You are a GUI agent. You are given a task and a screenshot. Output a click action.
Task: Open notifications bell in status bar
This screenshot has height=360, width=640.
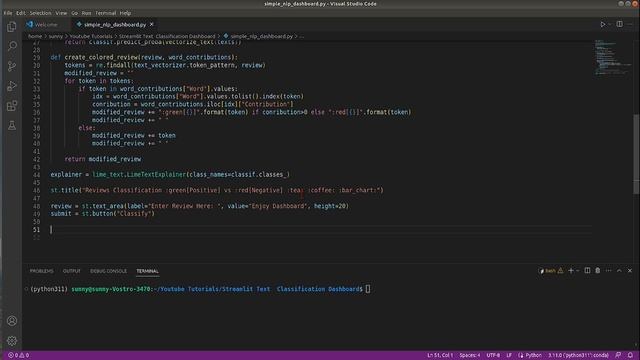pyautogui.click(x=630, y=355)
